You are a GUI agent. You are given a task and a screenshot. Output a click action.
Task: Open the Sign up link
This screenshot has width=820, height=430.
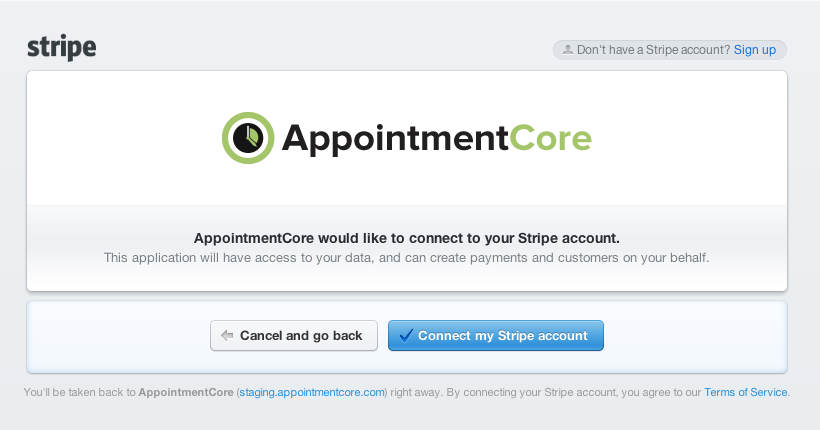pos(755,50)
